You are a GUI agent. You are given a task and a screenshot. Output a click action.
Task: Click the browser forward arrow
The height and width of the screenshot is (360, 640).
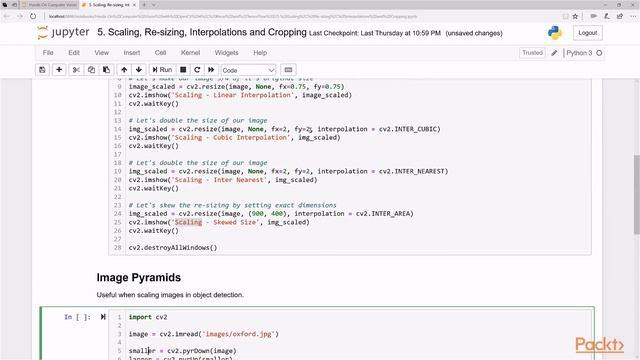(x=20, y=16)
